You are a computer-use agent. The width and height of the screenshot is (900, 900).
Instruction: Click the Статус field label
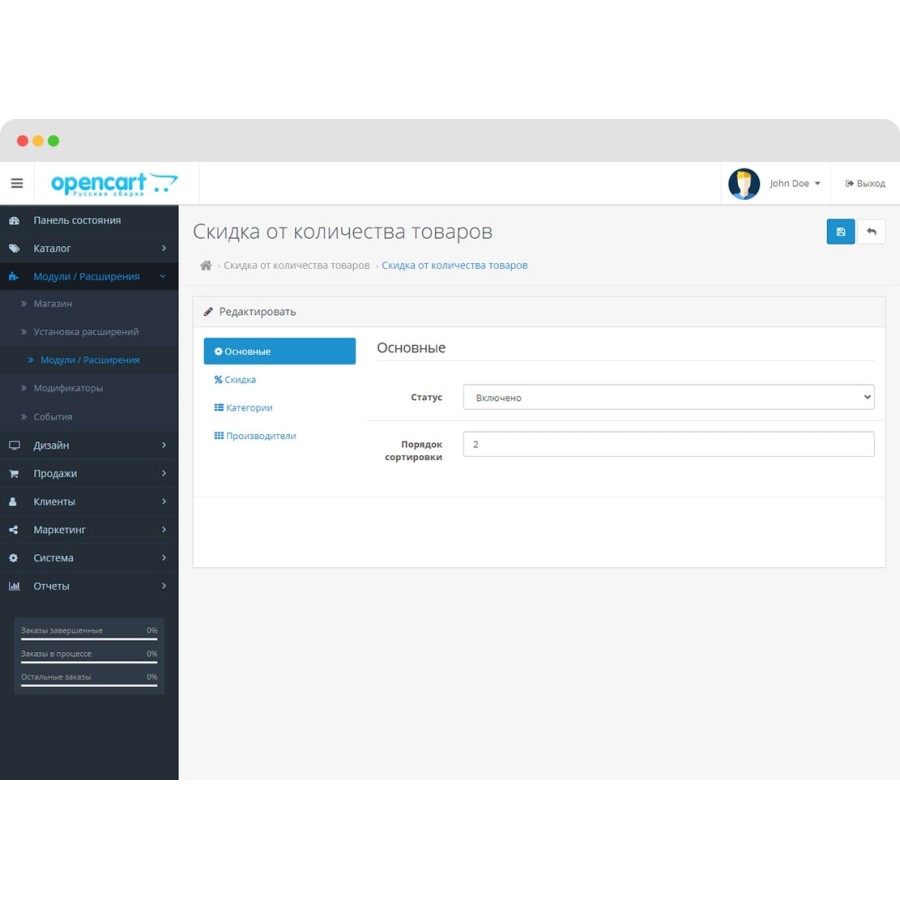point(426,397)
